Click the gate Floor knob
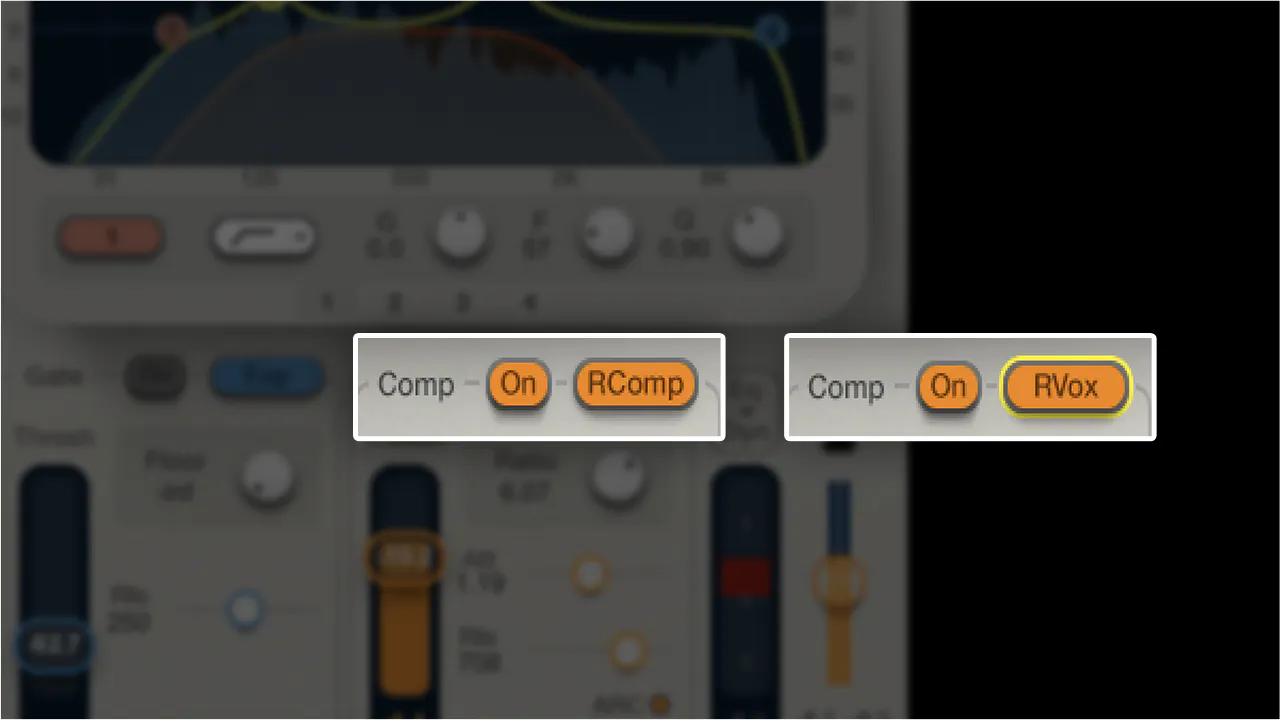 [268, 476]
